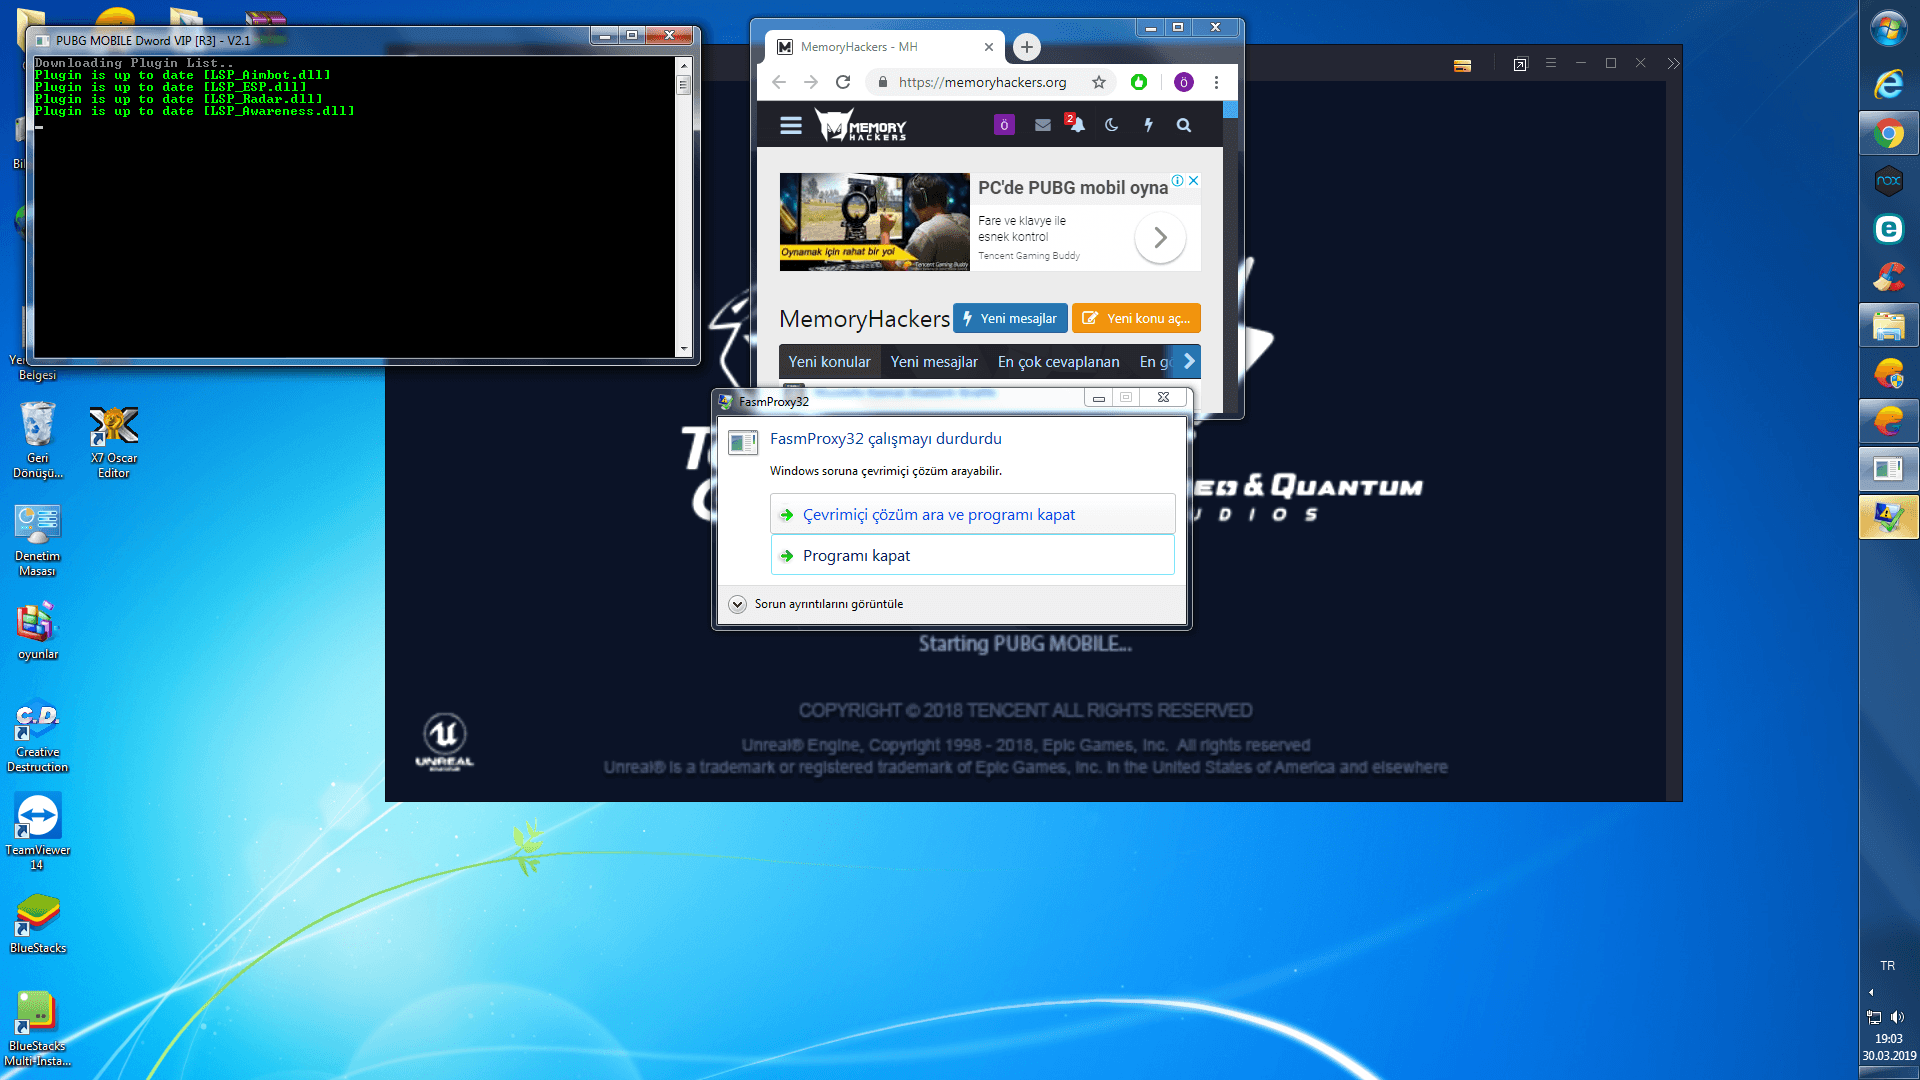Open the Chrome three-dot menu
The height and width of the screenshot is (1080, 1920).
[x=1216, y=82]
